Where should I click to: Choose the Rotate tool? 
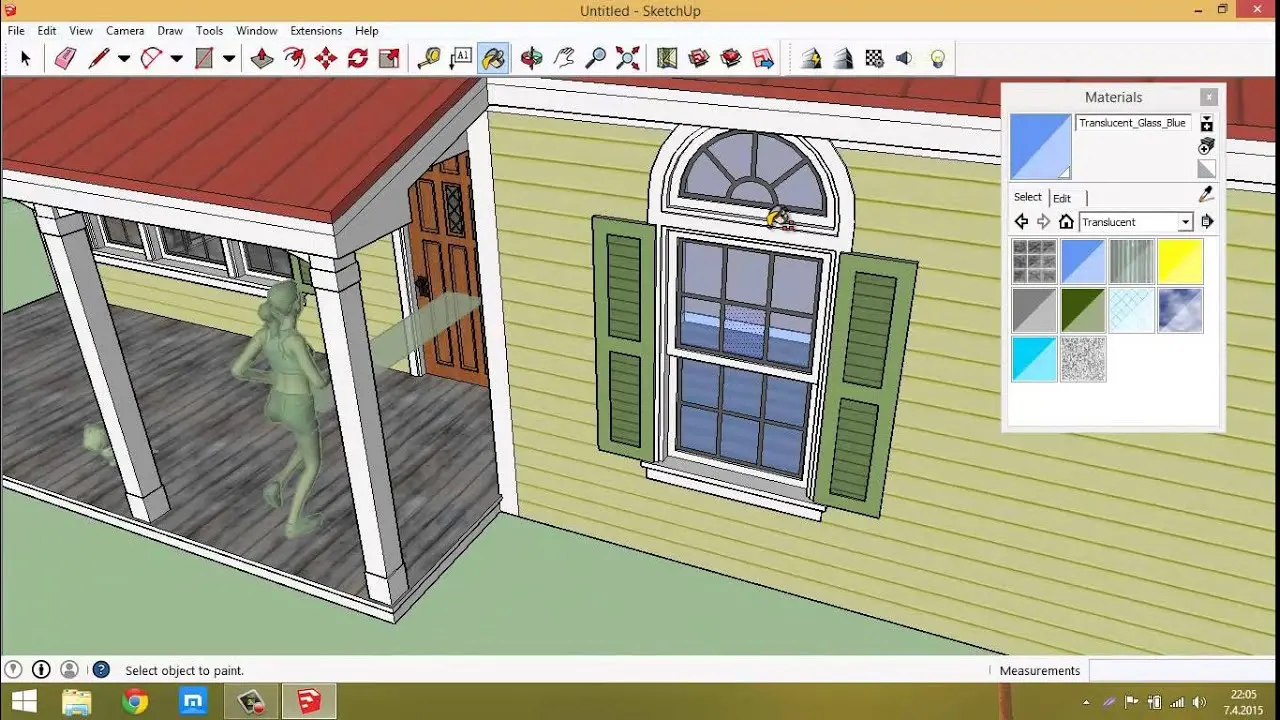tap(358, 59)
